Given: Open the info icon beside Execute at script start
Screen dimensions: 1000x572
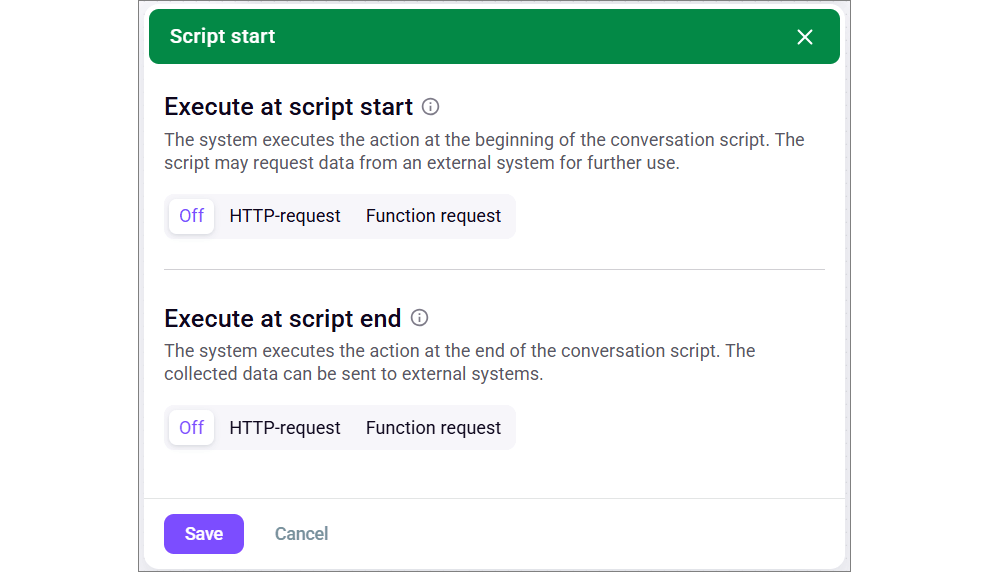Looking at the screenshot, I should [x=430, y=106].
